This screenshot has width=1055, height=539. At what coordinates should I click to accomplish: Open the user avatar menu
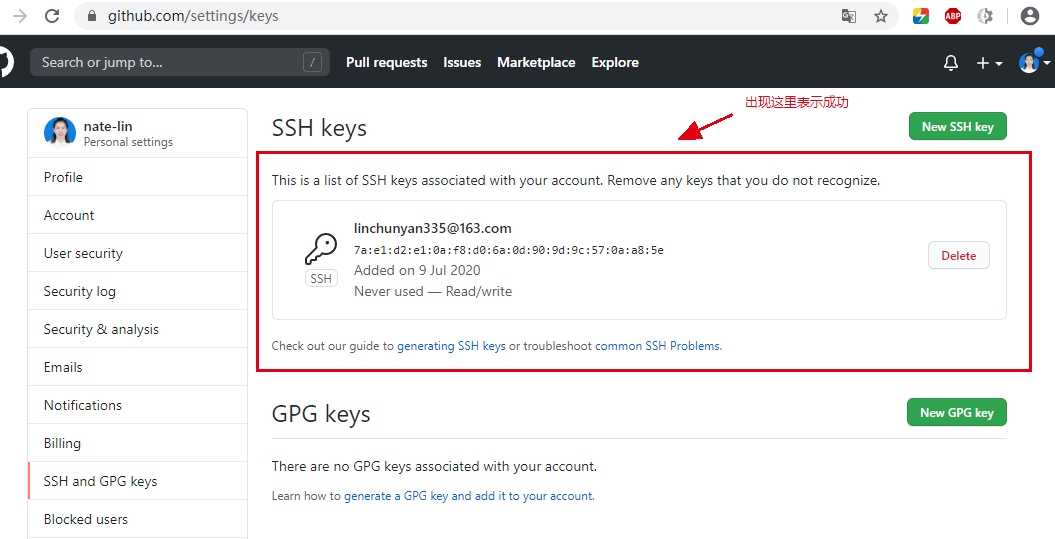point(1033,63)
